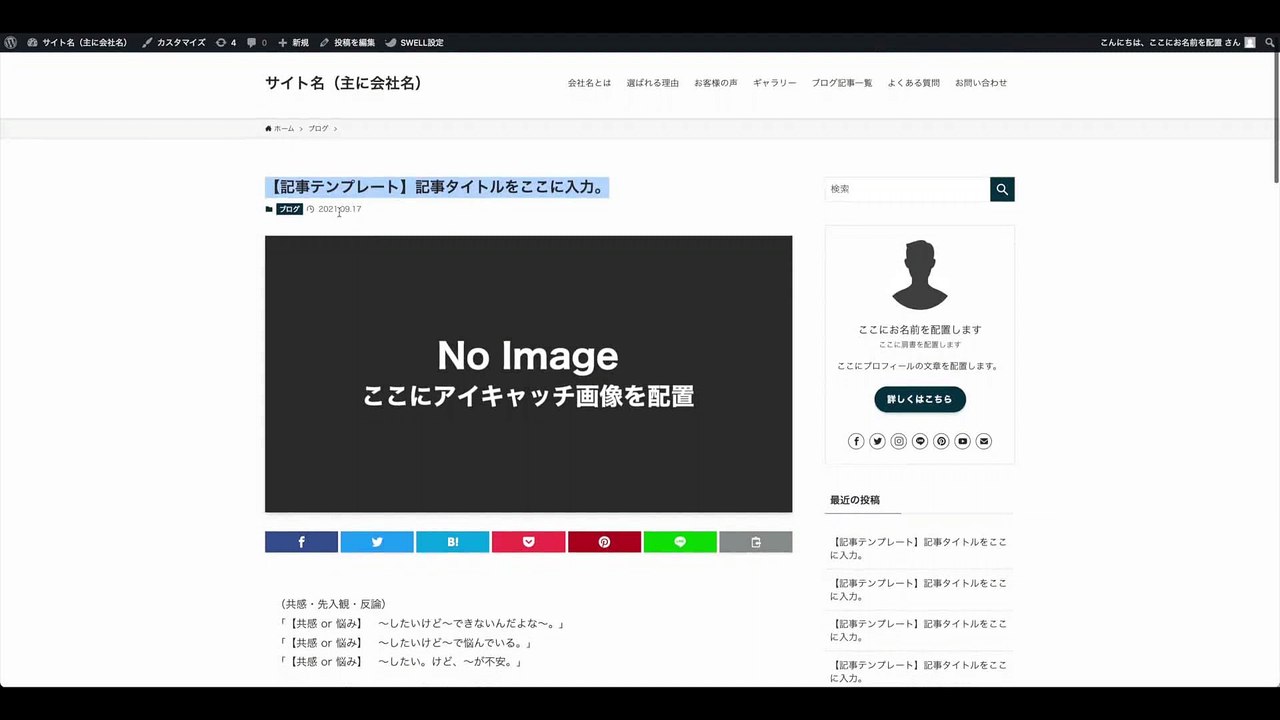The image size is (1280, 720).
Task: Open the second recent post link
Action: point(919,589)
